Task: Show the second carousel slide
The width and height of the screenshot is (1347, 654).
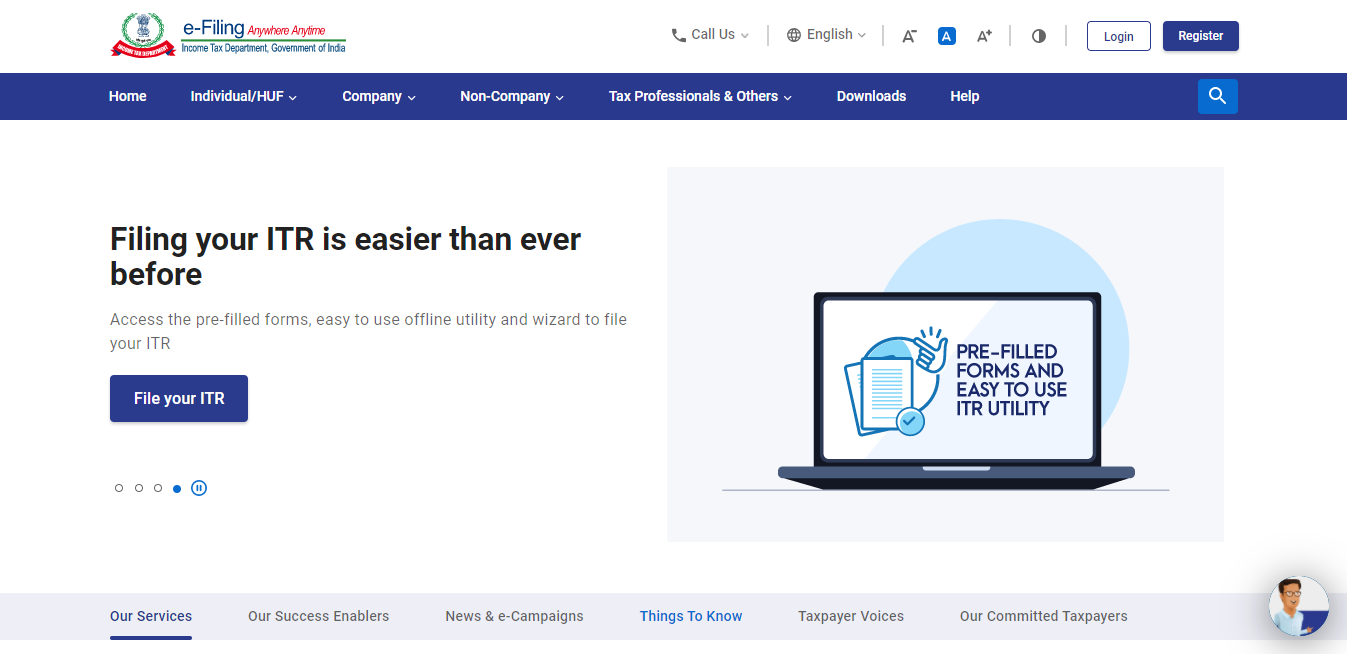Action: [x=139, y=488]
